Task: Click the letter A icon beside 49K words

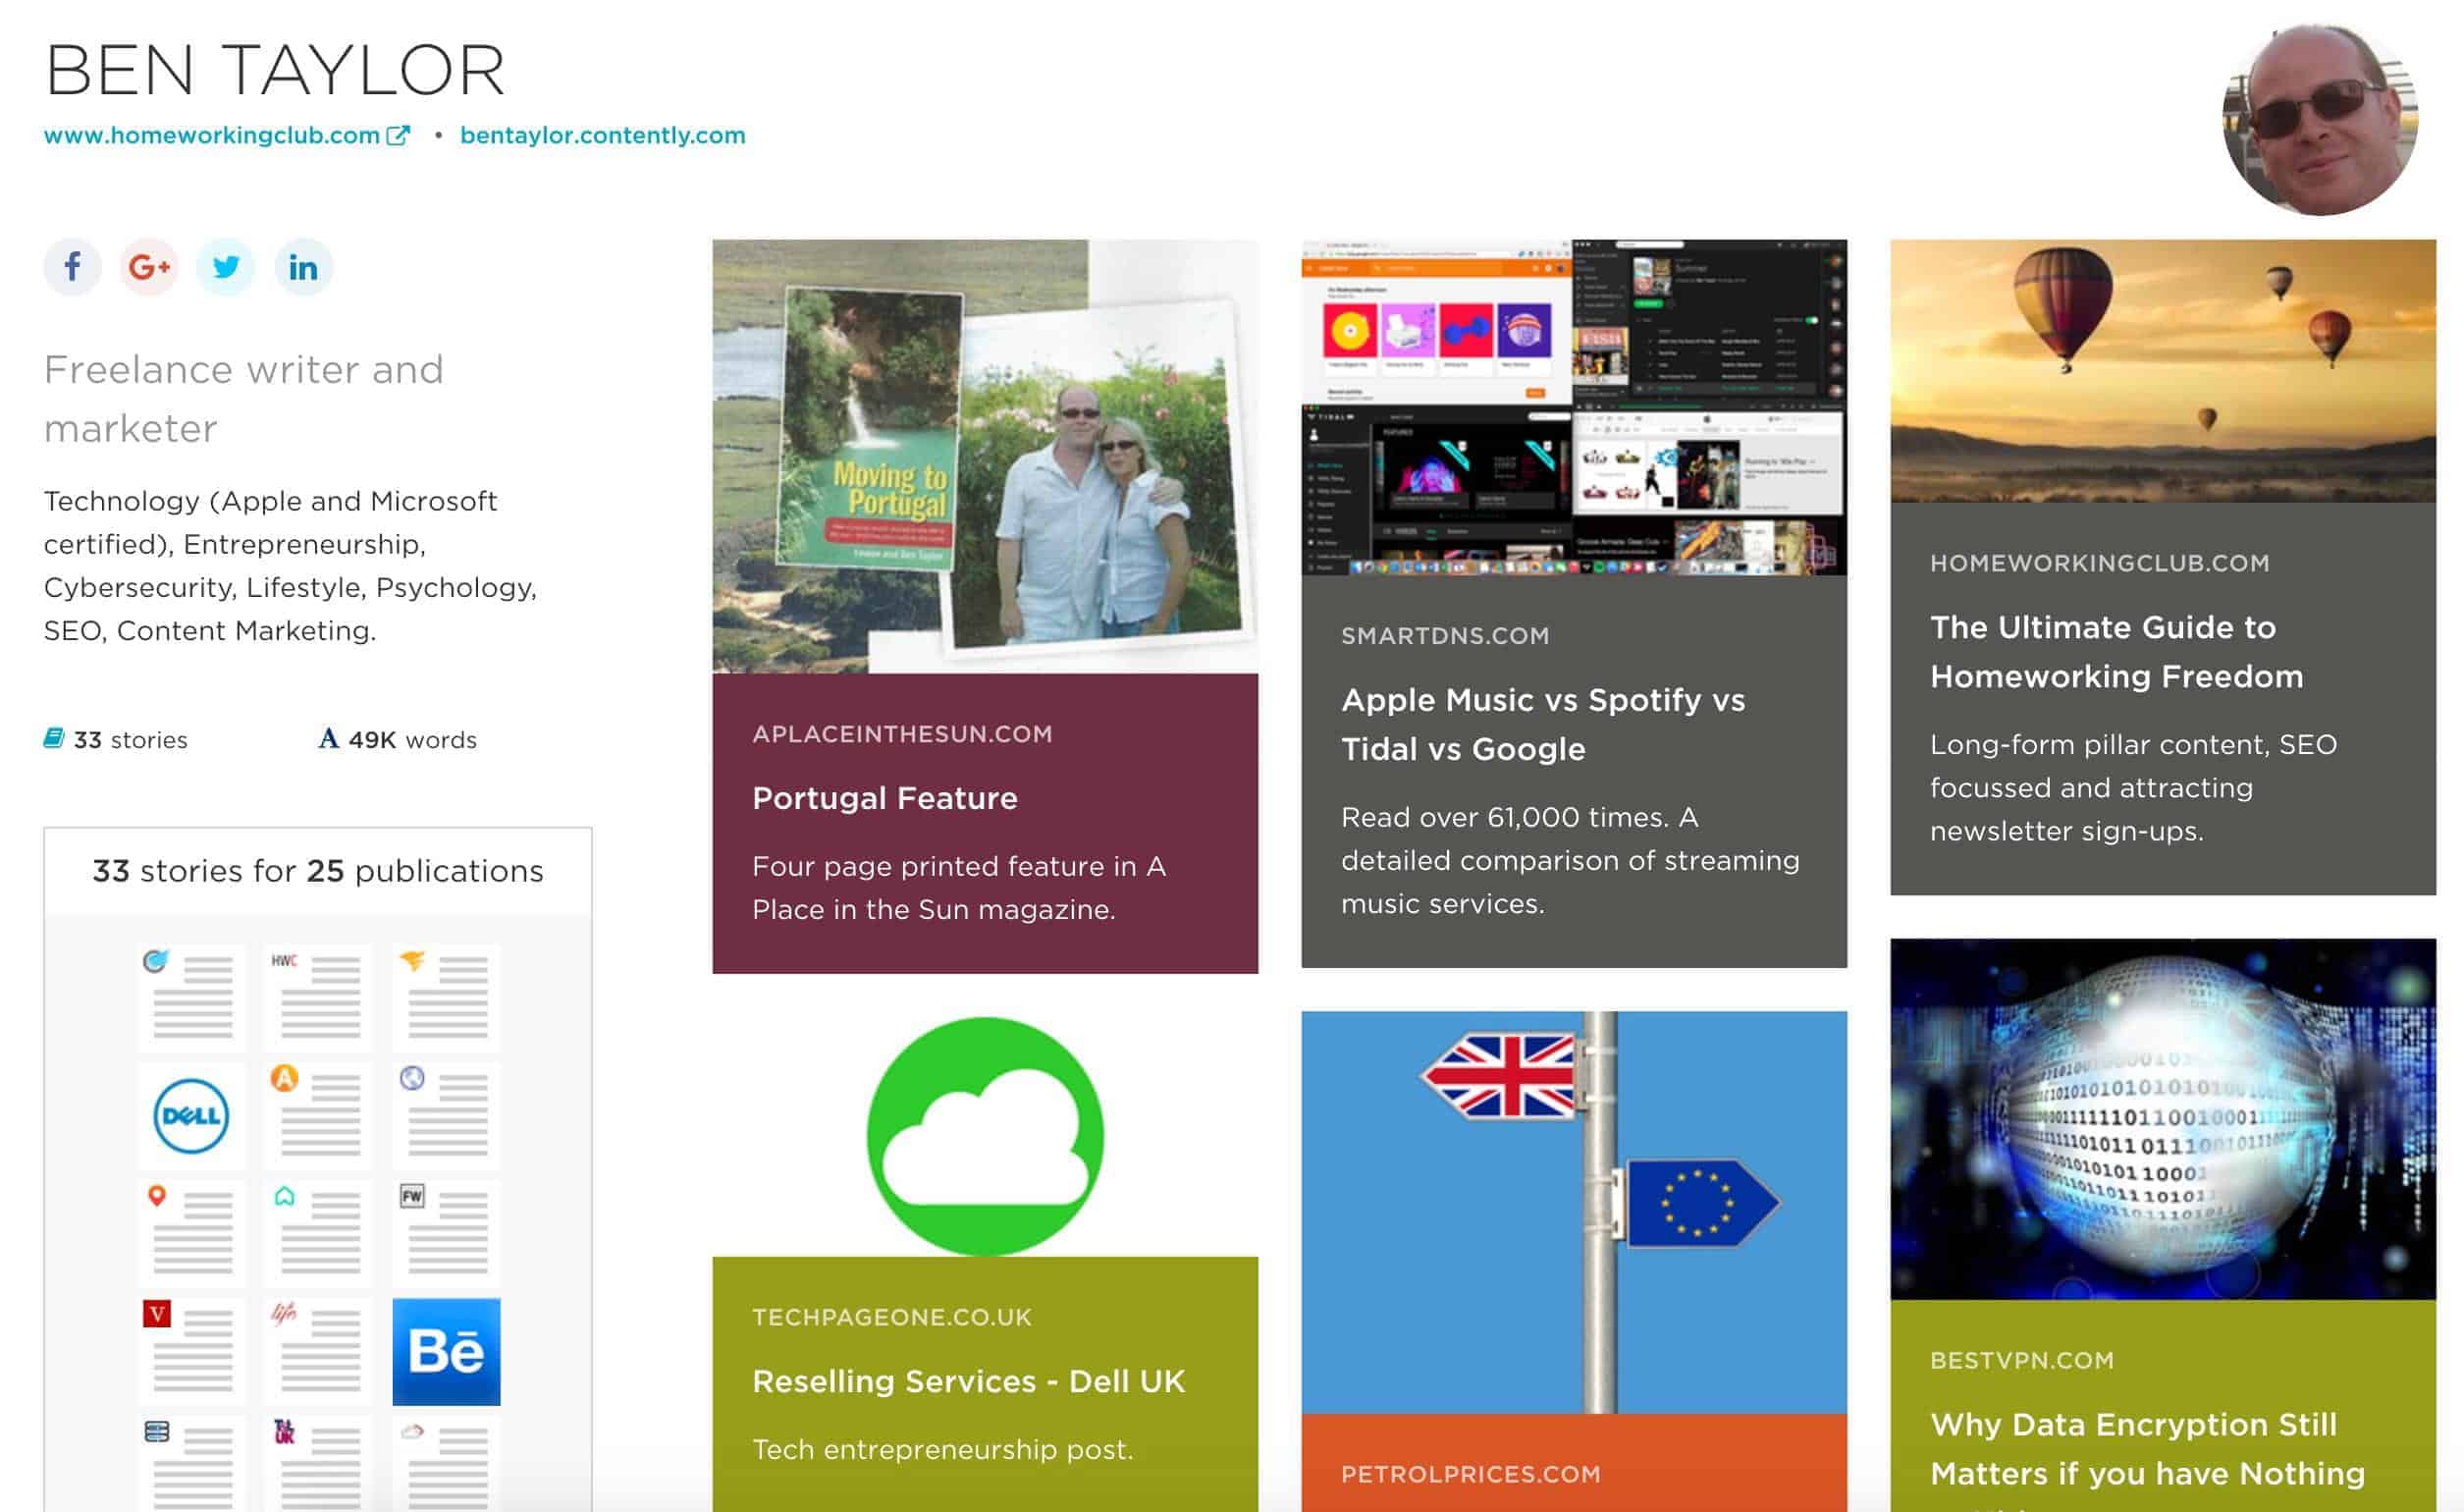Action: click(328, 738)
